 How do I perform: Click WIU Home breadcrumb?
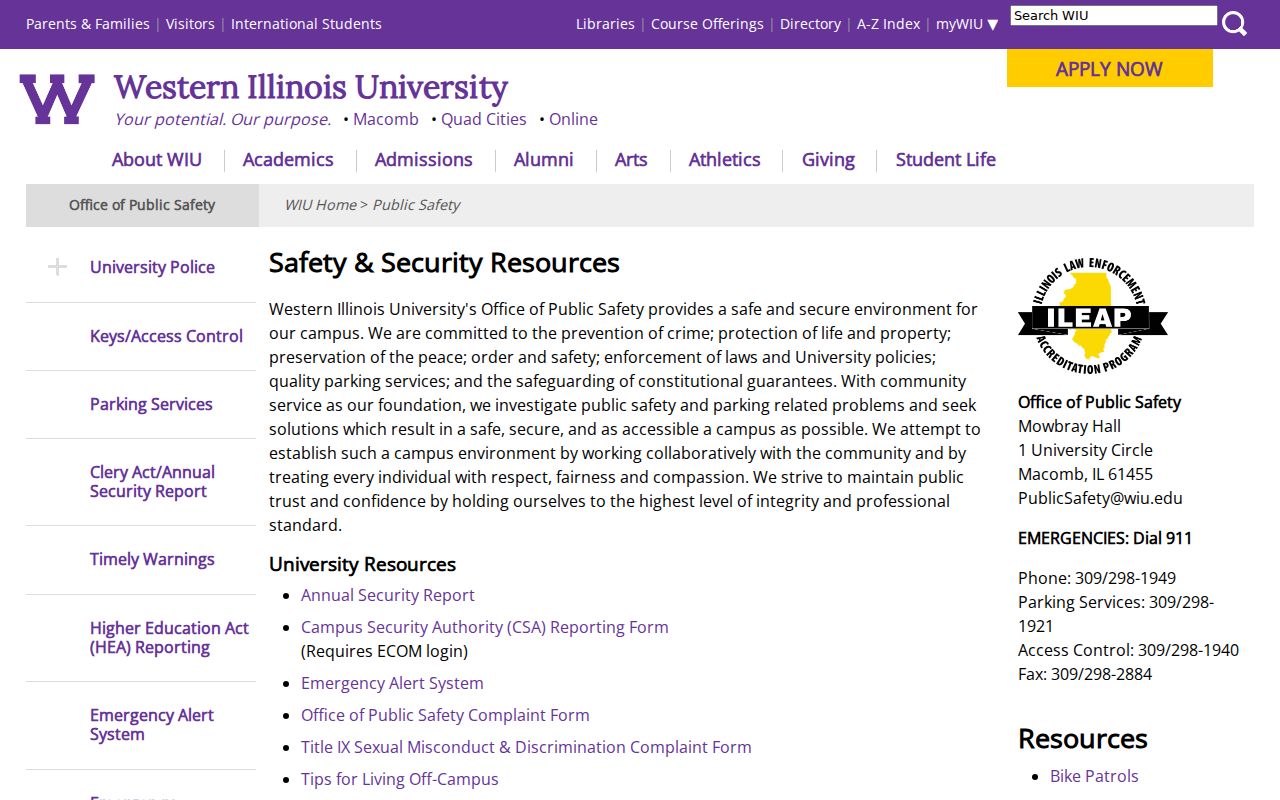[320, 205]
